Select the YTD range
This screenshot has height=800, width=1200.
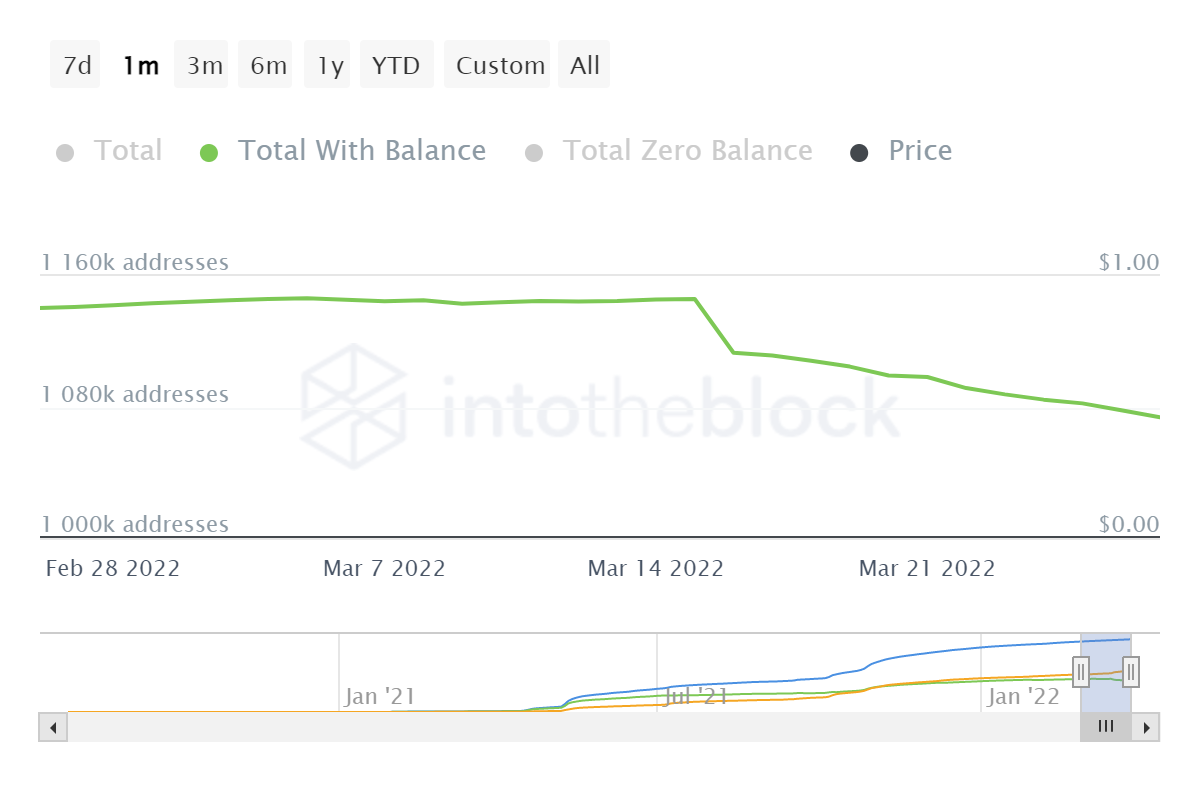396,66
